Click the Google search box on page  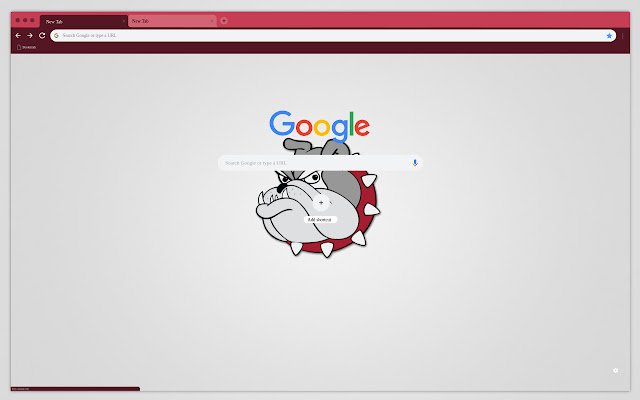[x=320, y=163]
